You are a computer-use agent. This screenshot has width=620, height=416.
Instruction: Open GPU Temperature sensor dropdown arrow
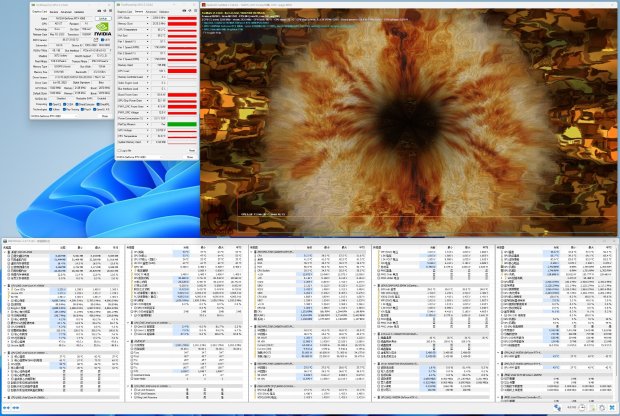pyautogui.click(x=147, y=30)
